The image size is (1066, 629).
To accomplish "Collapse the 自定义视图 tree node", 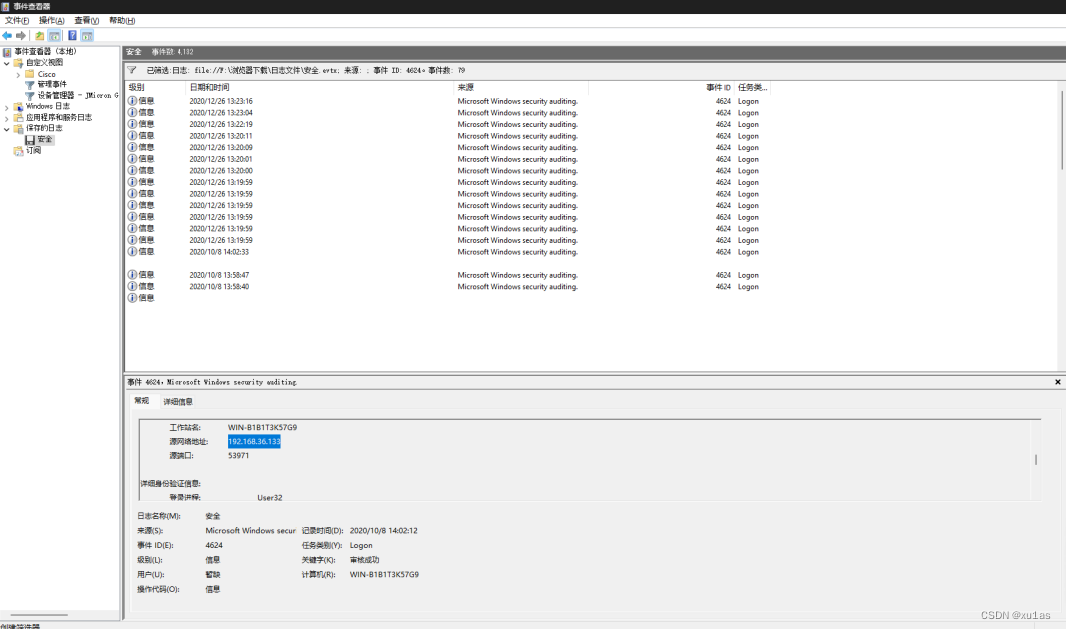I will 7,63.
